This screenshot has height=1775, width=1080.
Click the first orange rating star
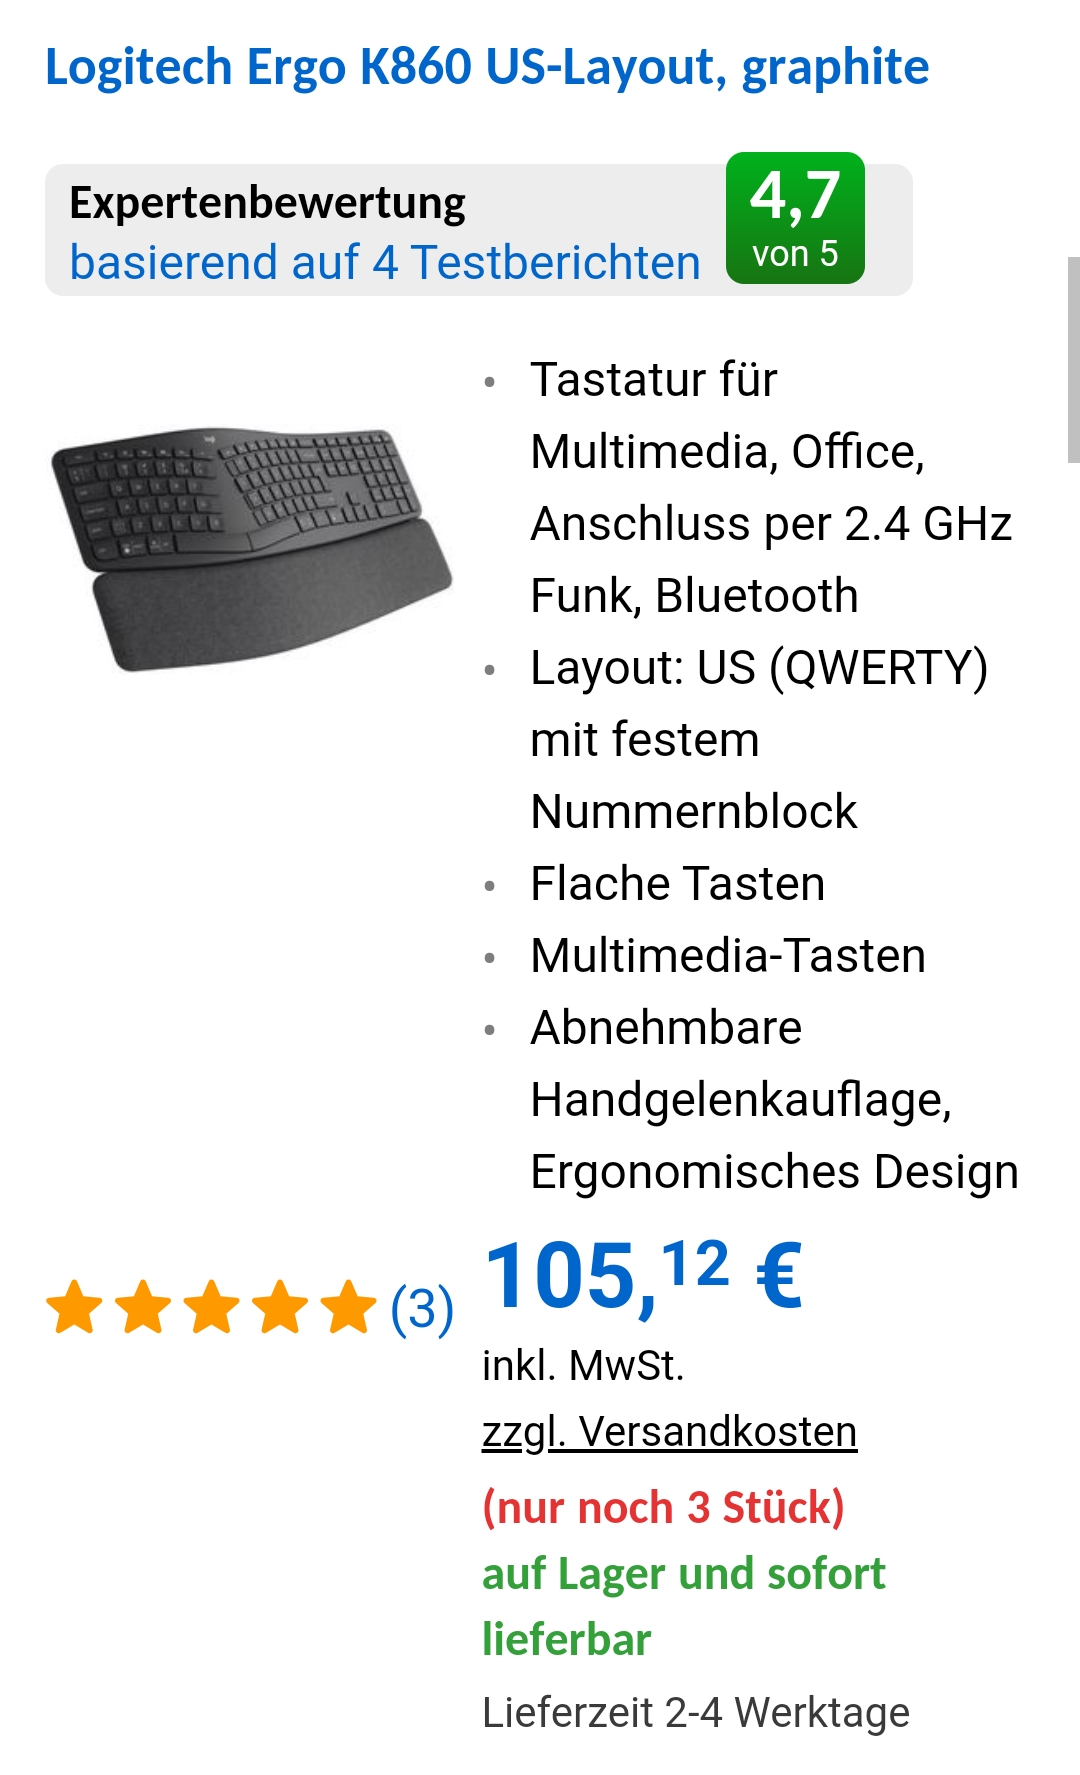[x=75, y=1307]
